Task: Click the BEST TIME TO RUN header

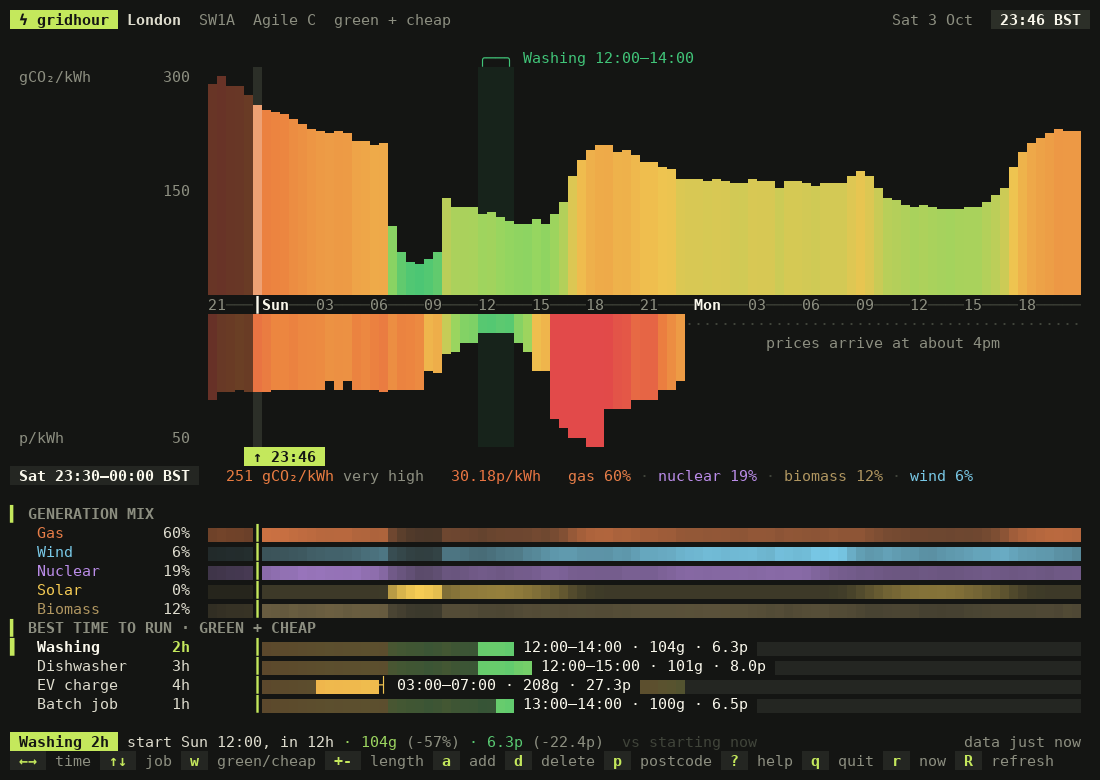Action: coord(172,628)
